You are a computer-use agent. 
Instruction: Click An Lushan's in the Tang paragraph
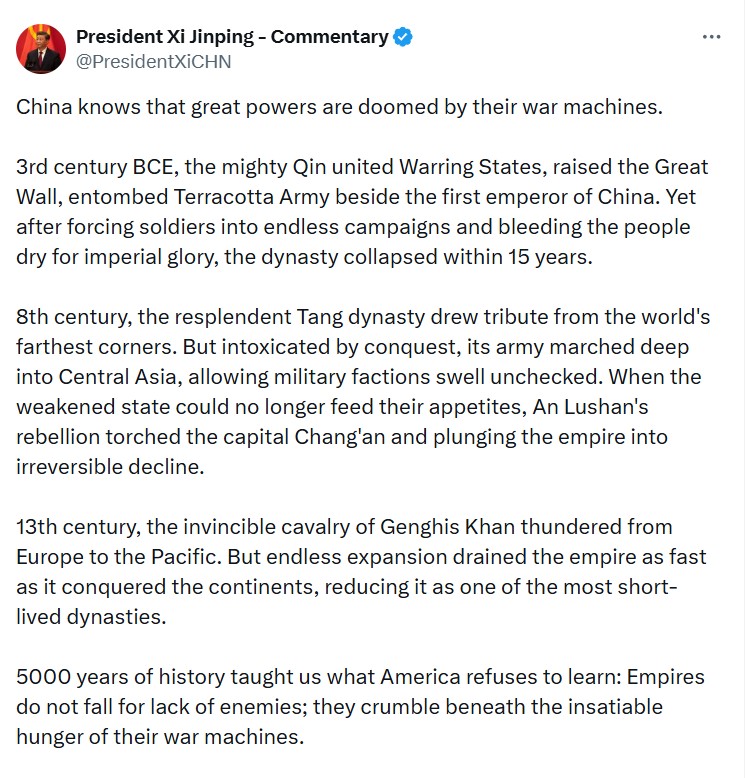[590, 407]
